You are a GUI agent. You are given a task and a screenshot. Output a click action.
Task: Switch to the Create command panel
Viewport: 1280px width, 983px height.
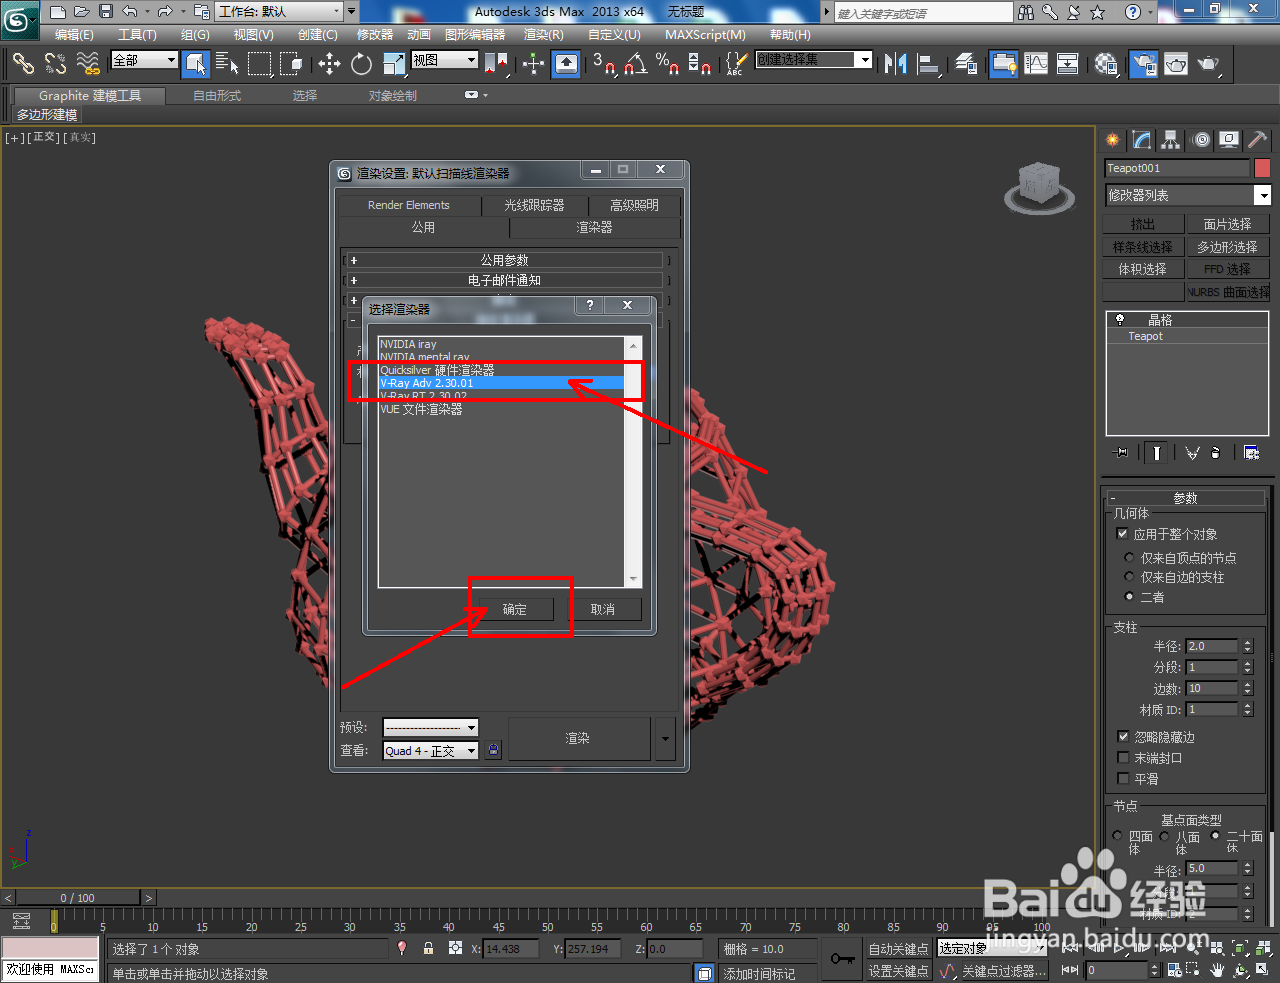click(x=1113, y=140)
